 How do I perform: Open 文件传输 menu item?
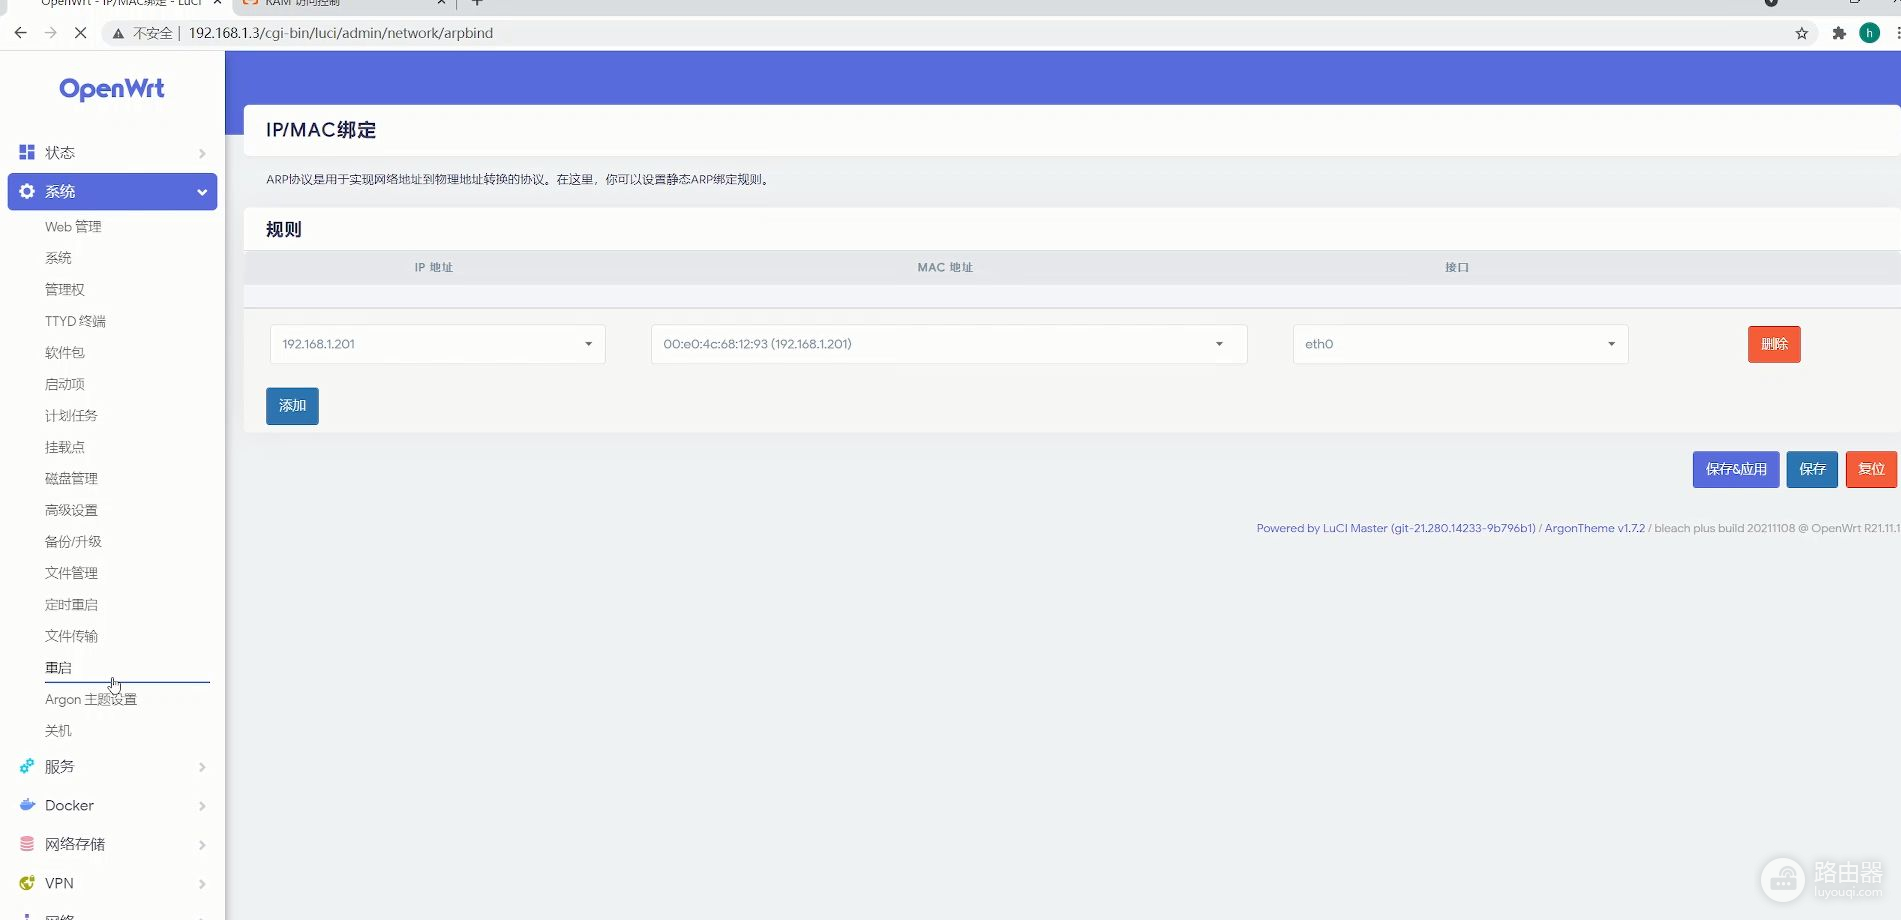(71, 636)
